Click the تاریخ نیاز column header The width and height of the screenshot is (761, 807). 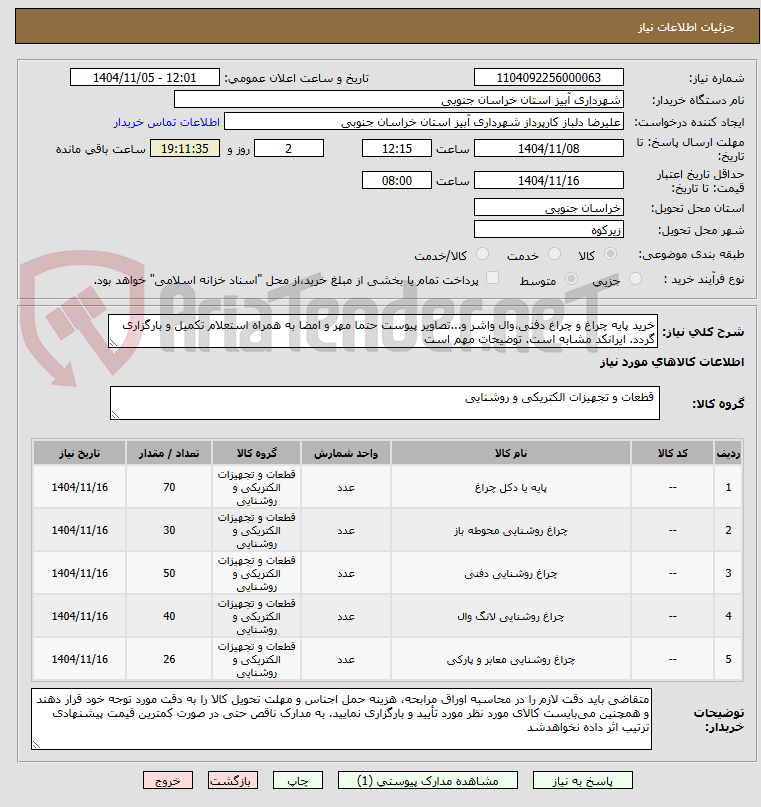pos(80,453)
